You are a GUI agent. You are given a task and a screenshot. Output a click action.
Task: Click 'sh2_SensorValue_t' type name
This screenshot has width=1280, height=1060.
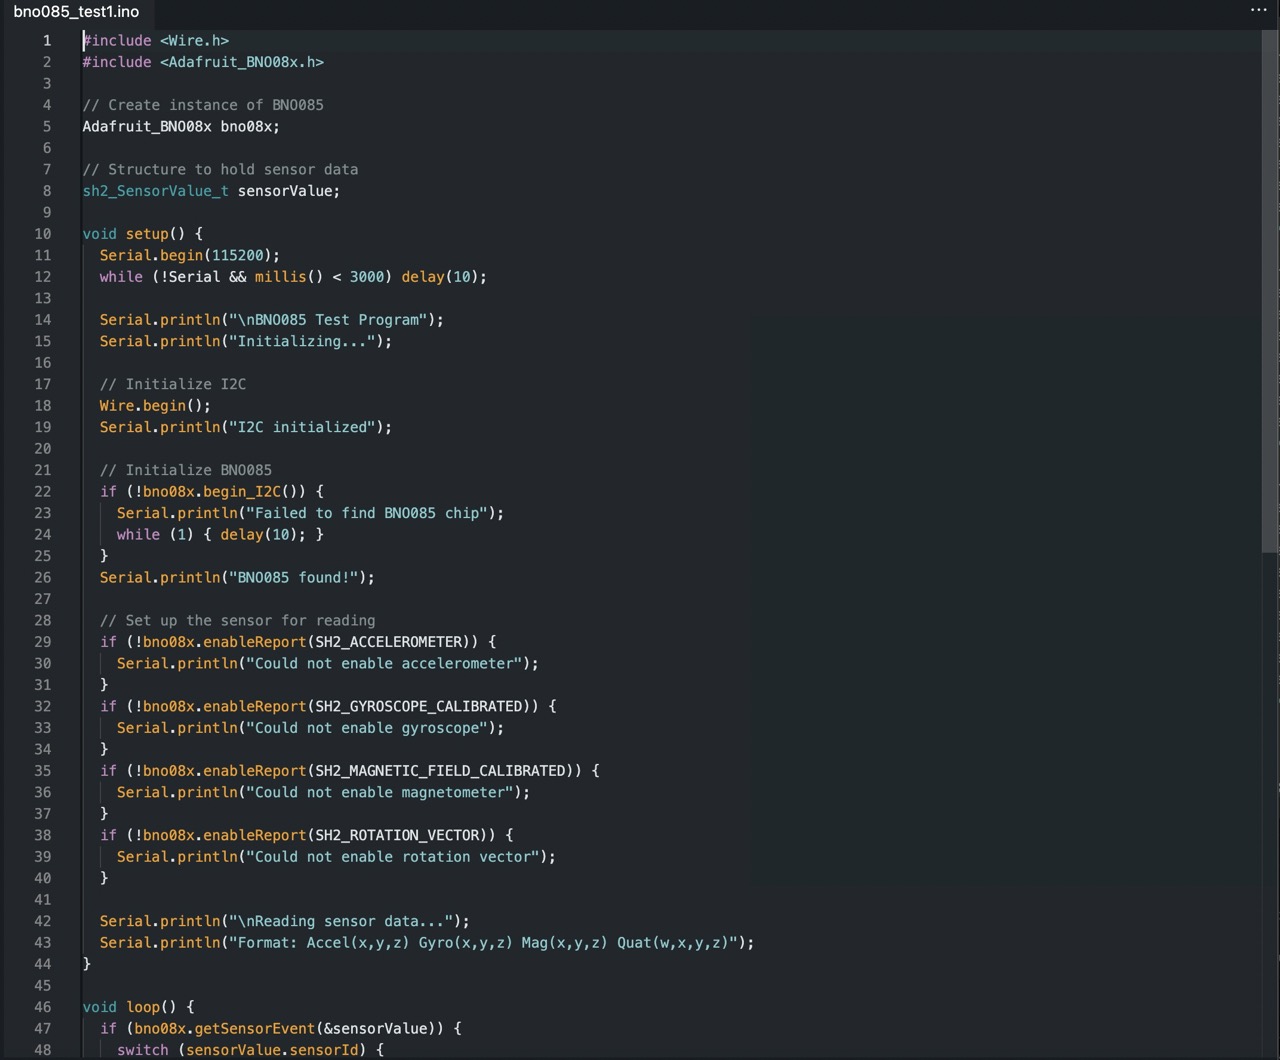(x=155, y=191)
